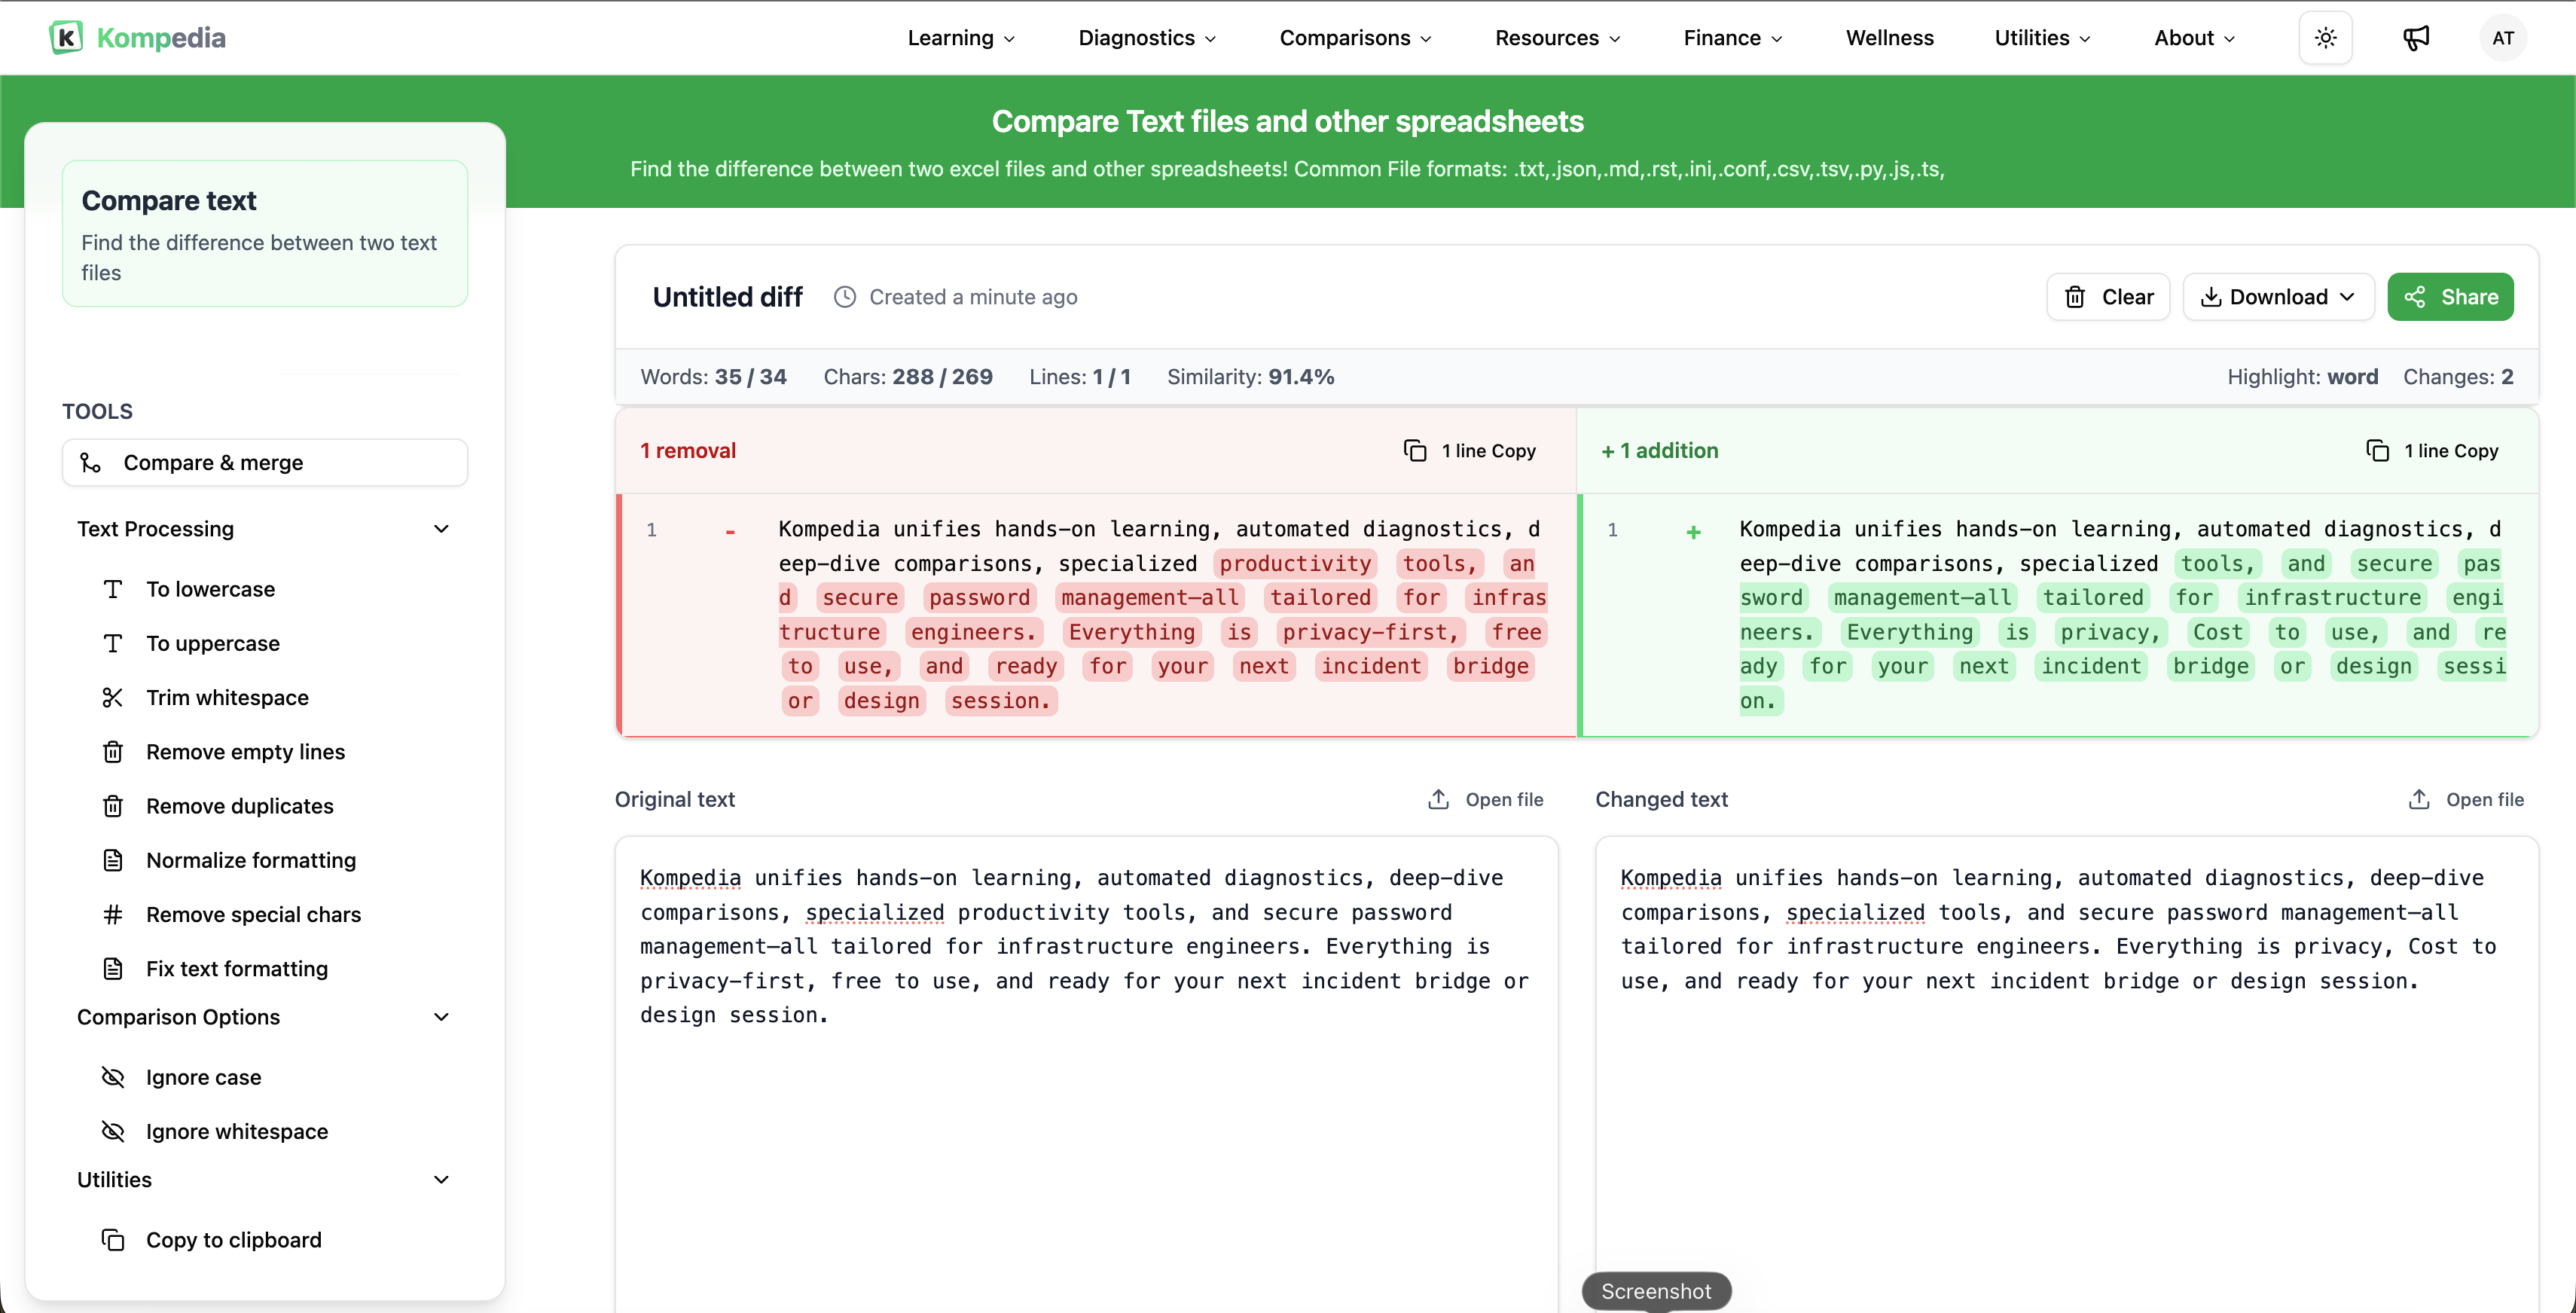Open the announcements megaphone icon
Viewport: 2576px width, 1313px height.
click(x=2415, y=38)
